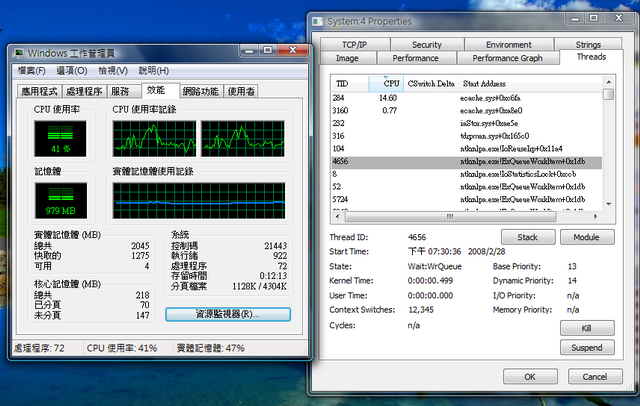Click the Stack button
The width and height of the screenshot is (640, 406).
coord(528,237)
